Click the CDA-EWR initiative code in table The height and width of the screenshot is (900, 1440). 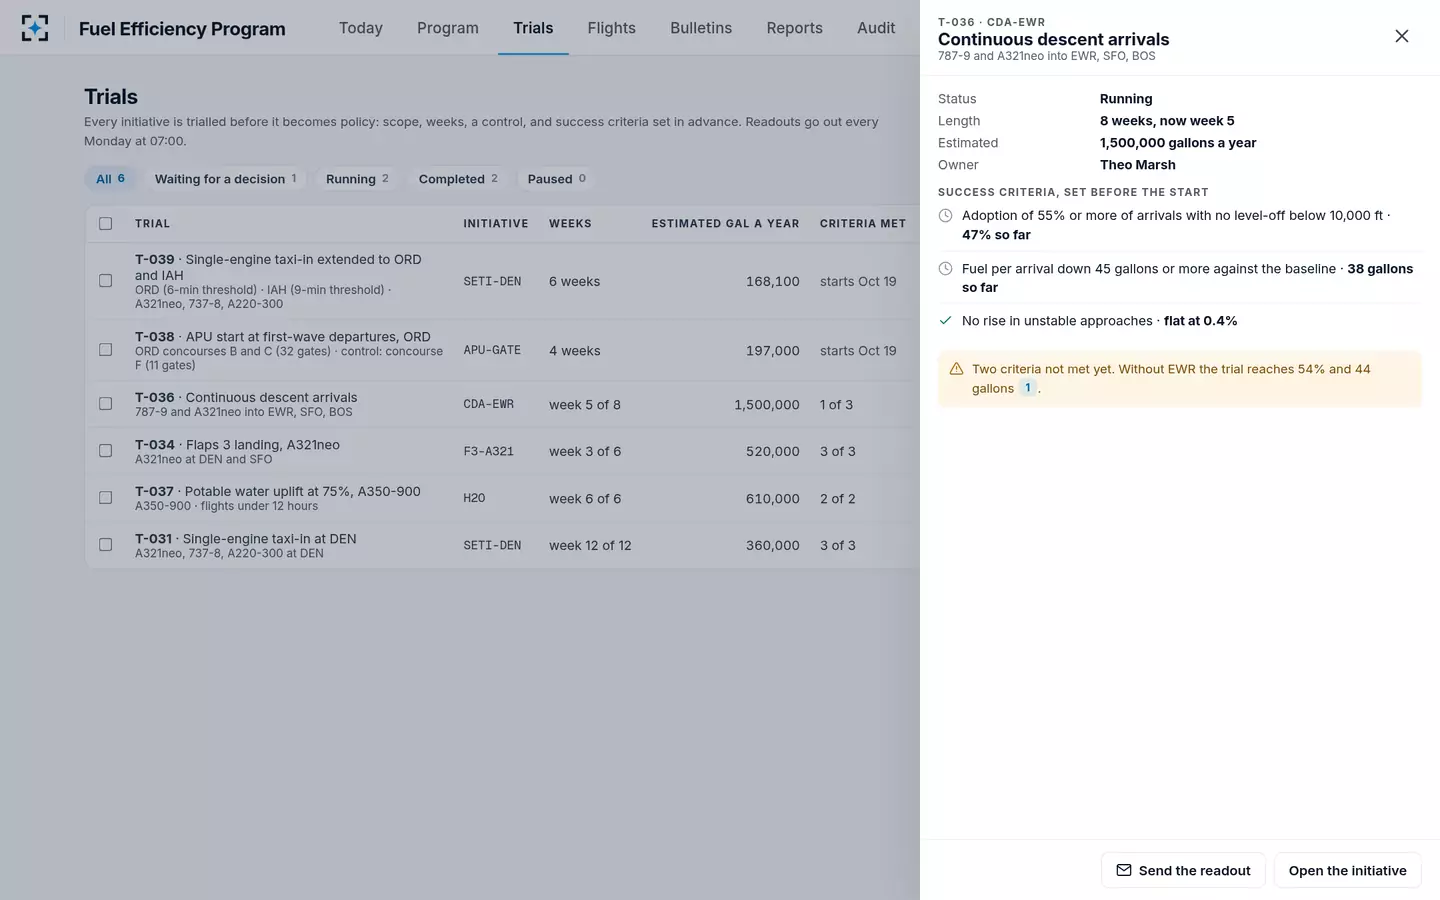pos(488,404)
